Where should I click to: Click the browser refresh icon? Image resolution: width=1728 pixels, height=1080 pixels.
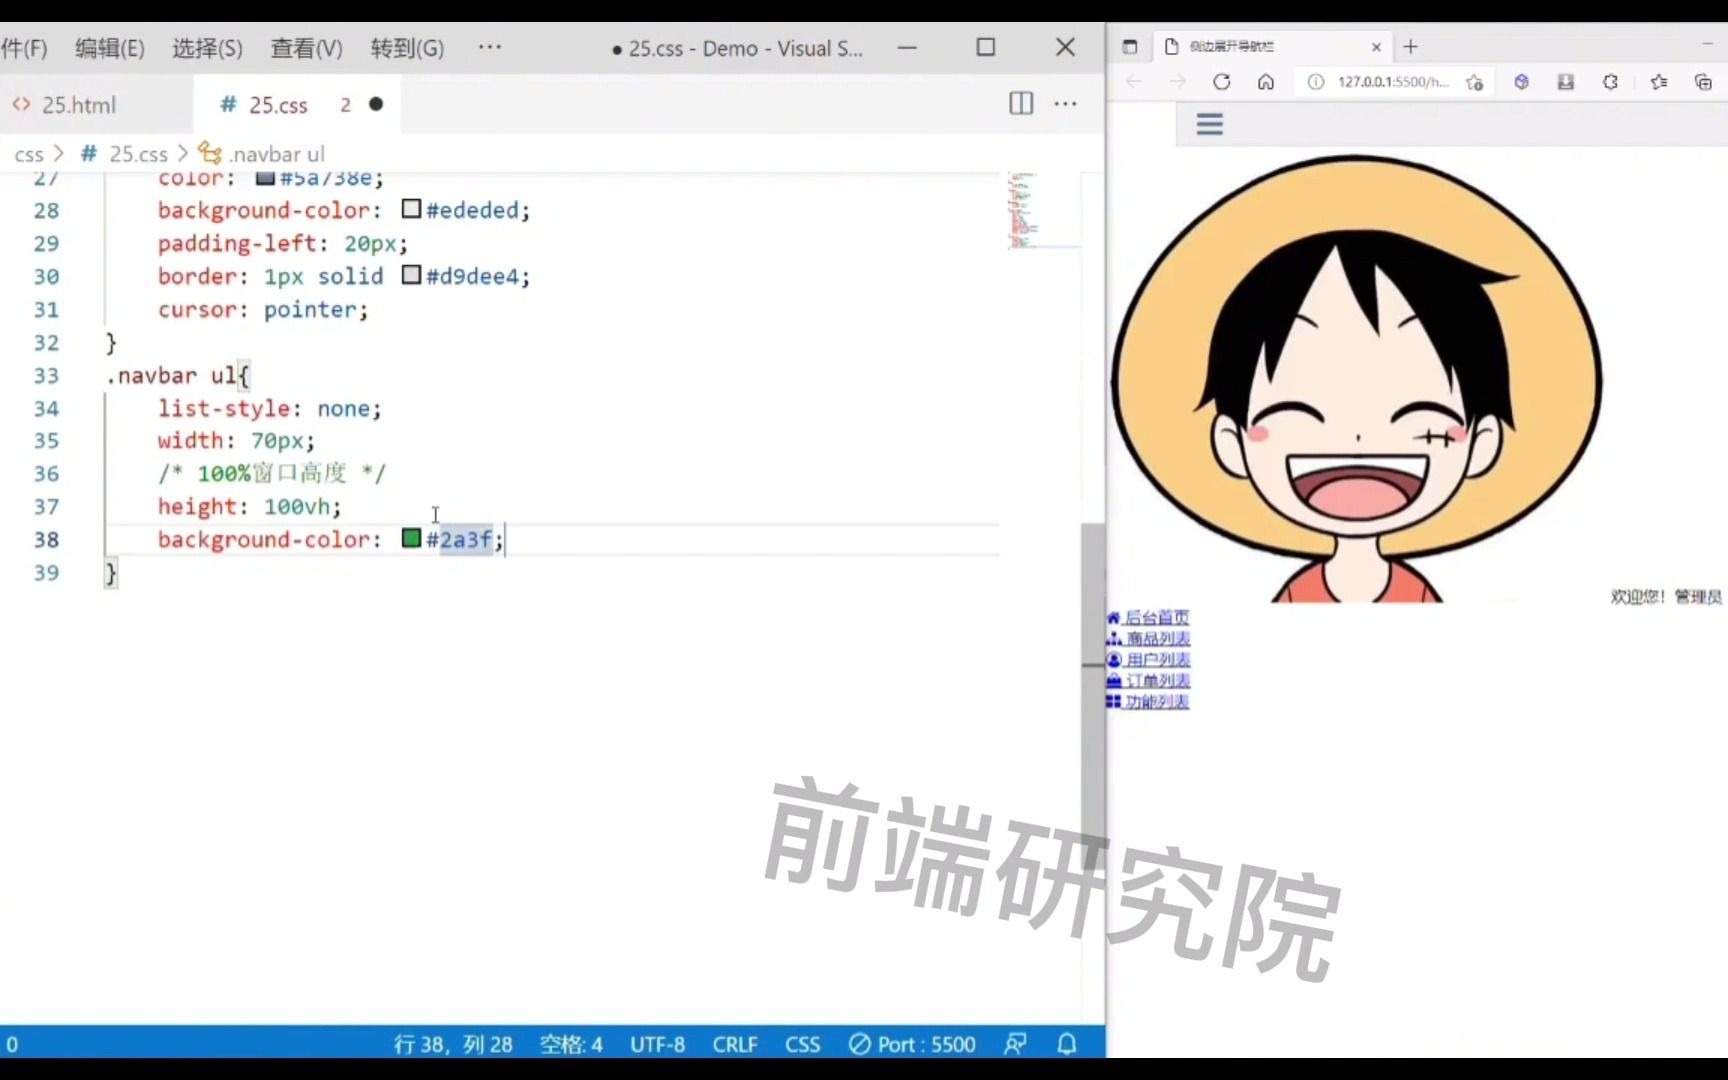pyautogui.click(x=1221, y=82)
